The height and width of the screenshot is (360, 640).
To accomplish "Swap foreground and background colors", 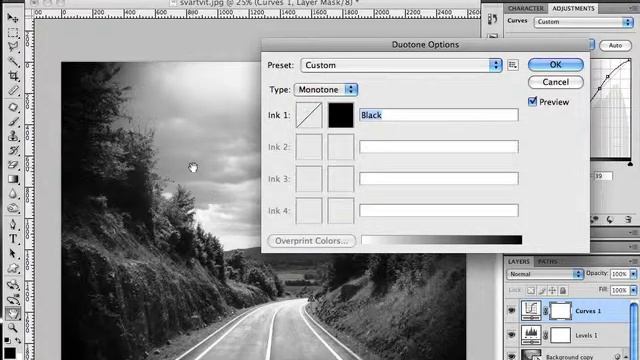I will coord(18,340).
